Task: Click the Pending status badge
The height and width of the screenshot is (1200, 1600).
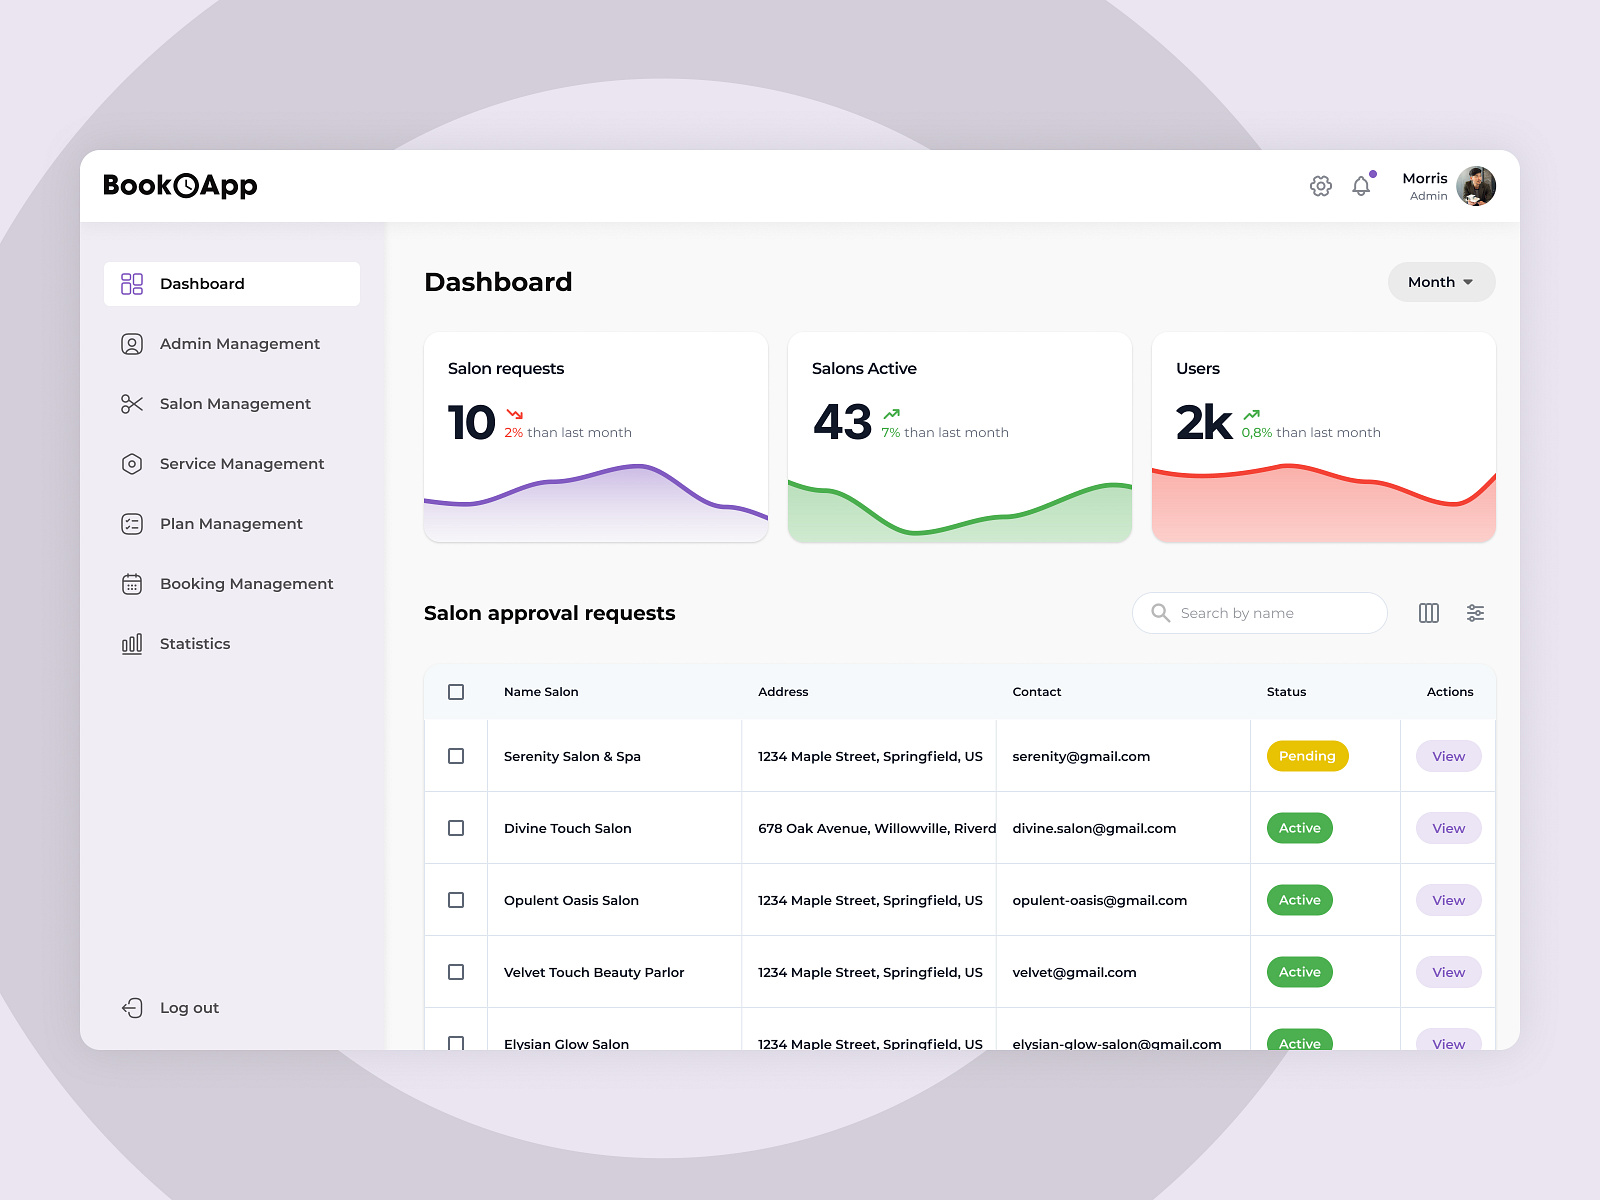Action: click(x=1307, y=756)
